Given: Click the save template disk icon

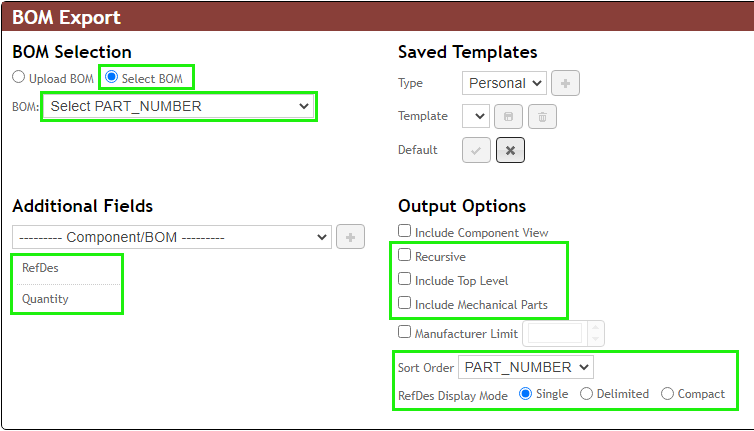Looking at the screenshot, I should (x=508, y=116).
